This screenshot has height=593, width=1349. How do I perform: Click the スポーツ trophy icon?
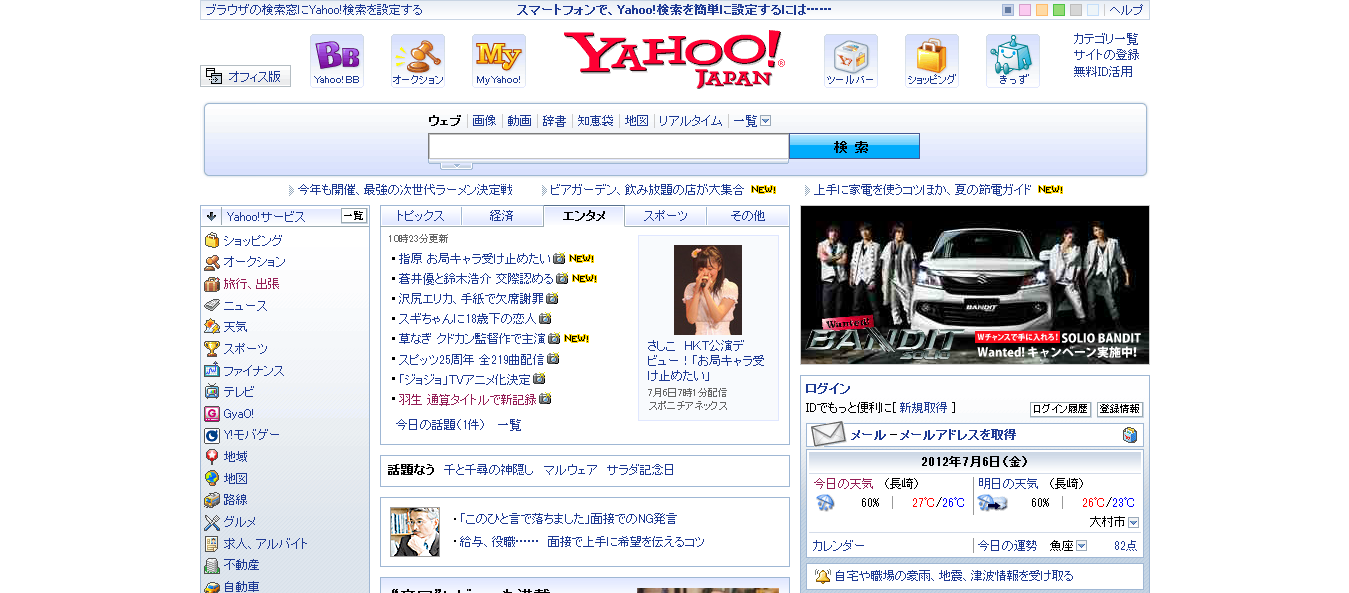point(212,349)
